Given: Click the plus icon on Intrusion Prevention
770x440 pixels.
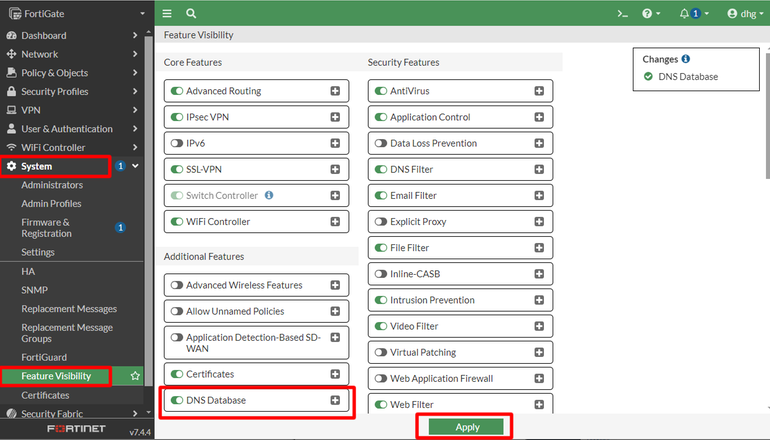Looking at the screenshot, I should pyautogui.click(x=539, y=300).
